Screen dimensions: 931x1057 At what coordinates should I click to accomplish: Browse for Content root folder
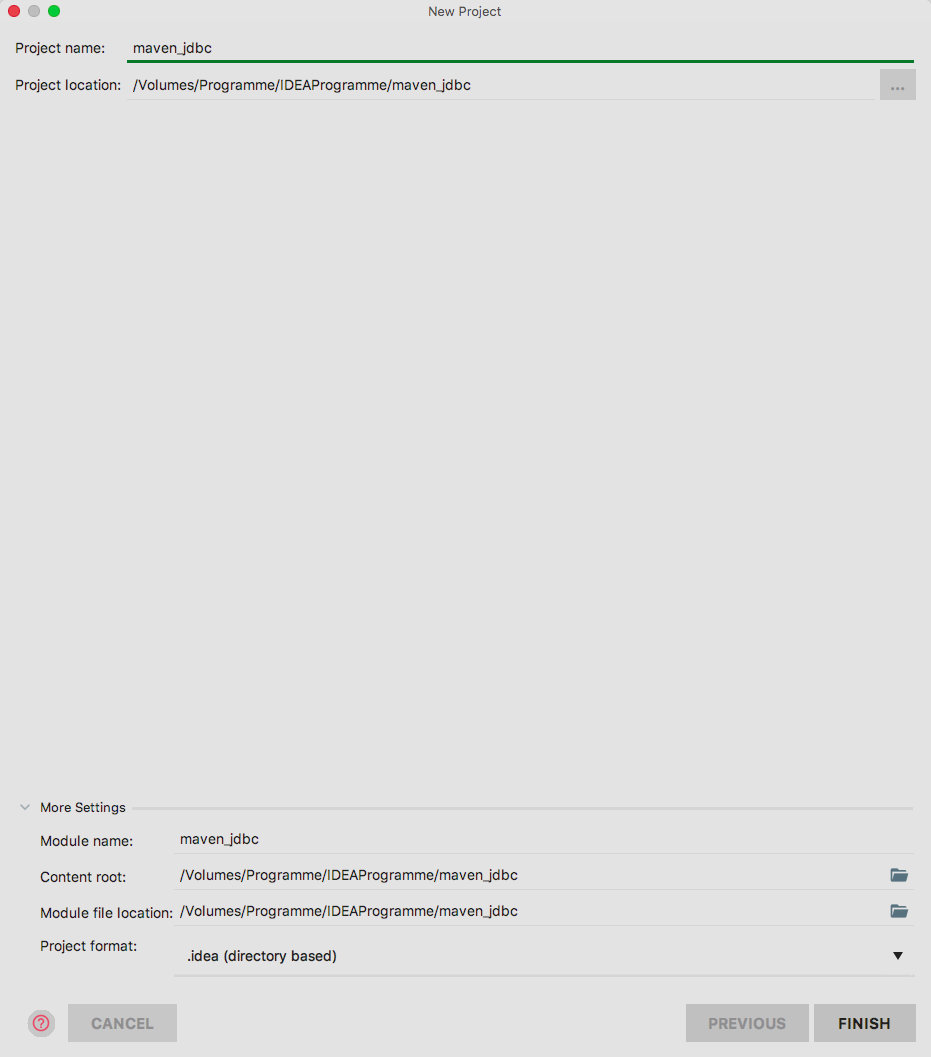(x=899, y=875)
